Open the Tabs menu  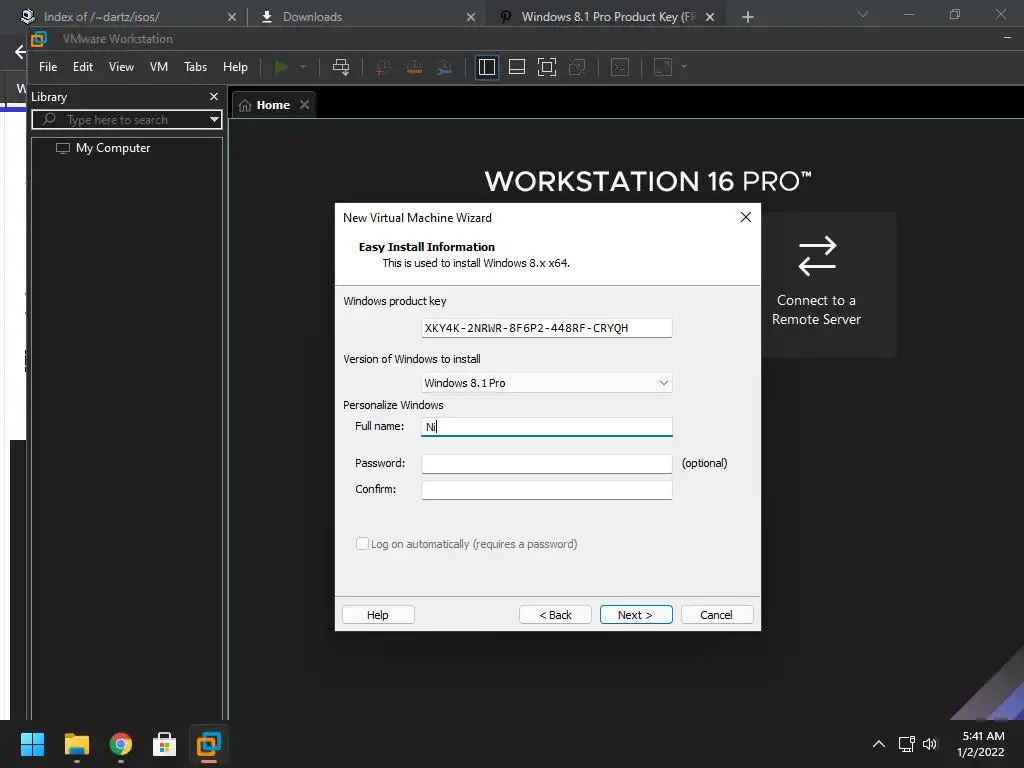click(195, 67)
